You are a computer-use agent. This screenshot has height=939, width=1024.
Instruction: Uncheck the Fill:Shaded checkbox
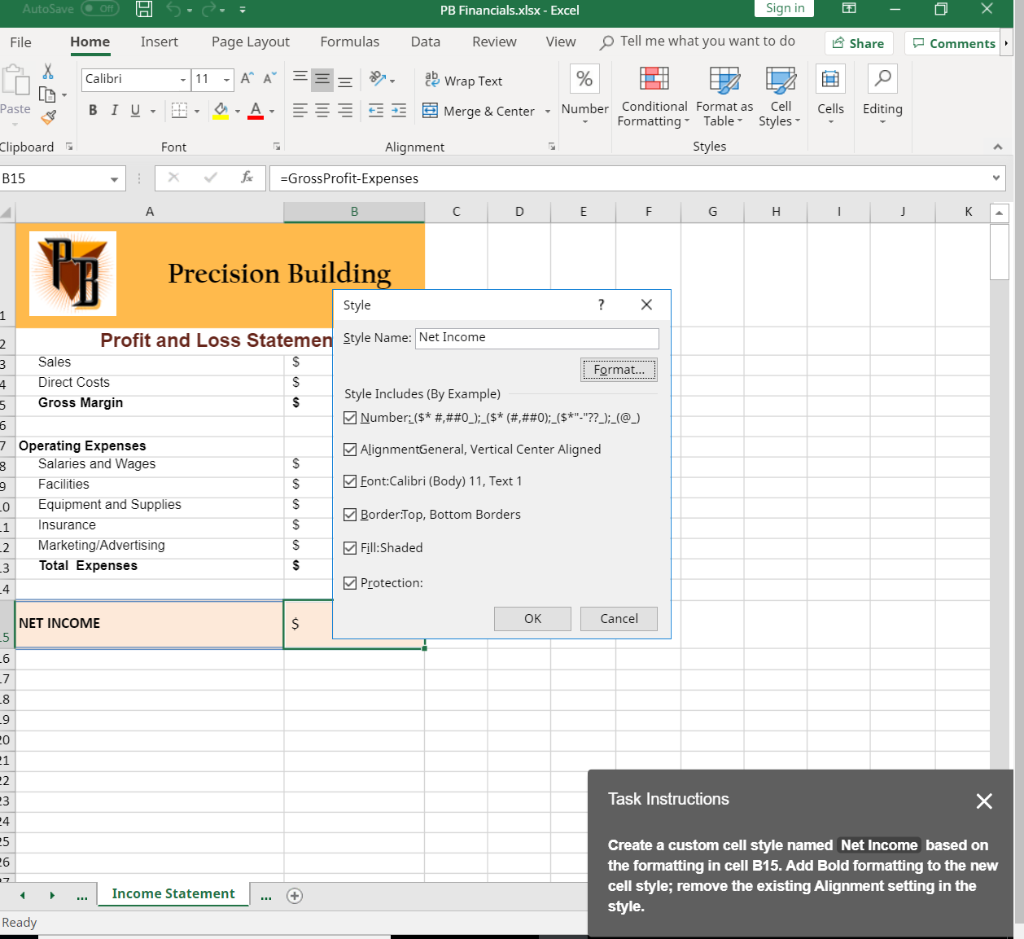pyautogui.click(x=349, y=548)
